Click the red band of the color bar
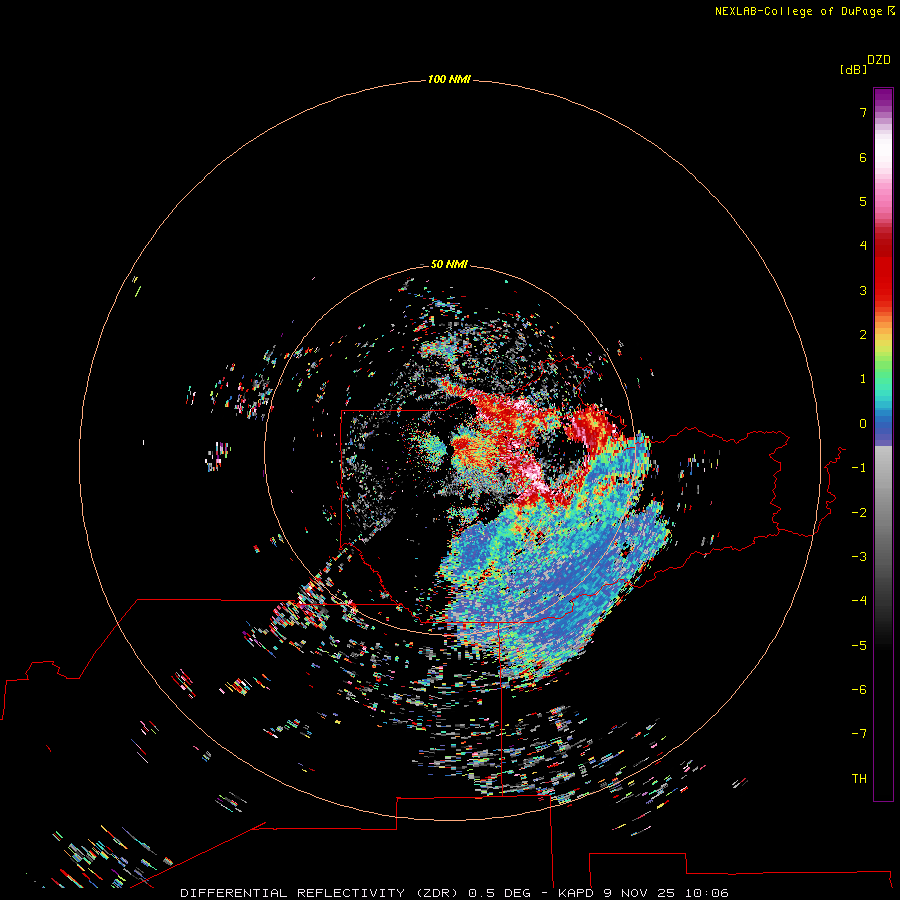Viewport: 900px width, 900px height. pyautogui.click(x=883, y=270)
